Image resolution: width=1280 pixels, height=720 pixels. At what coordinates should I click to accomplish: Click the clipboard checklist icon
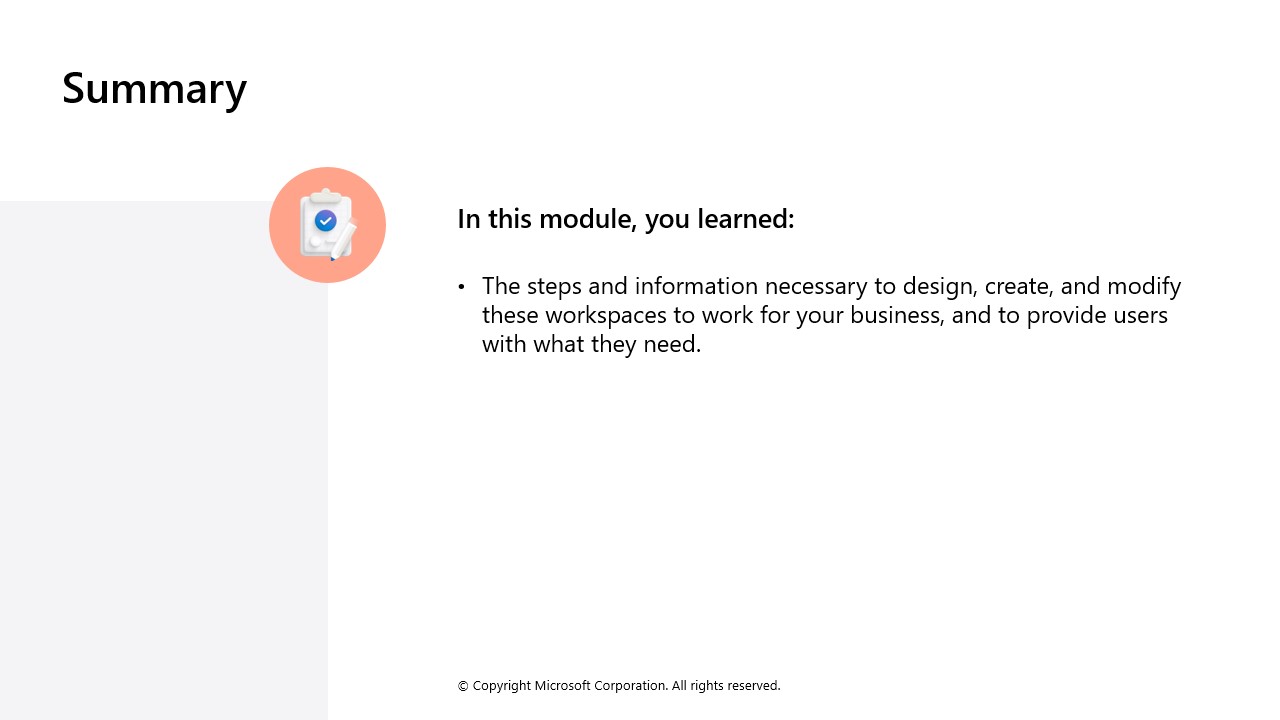pyautogui.click(x=327, y=225)
